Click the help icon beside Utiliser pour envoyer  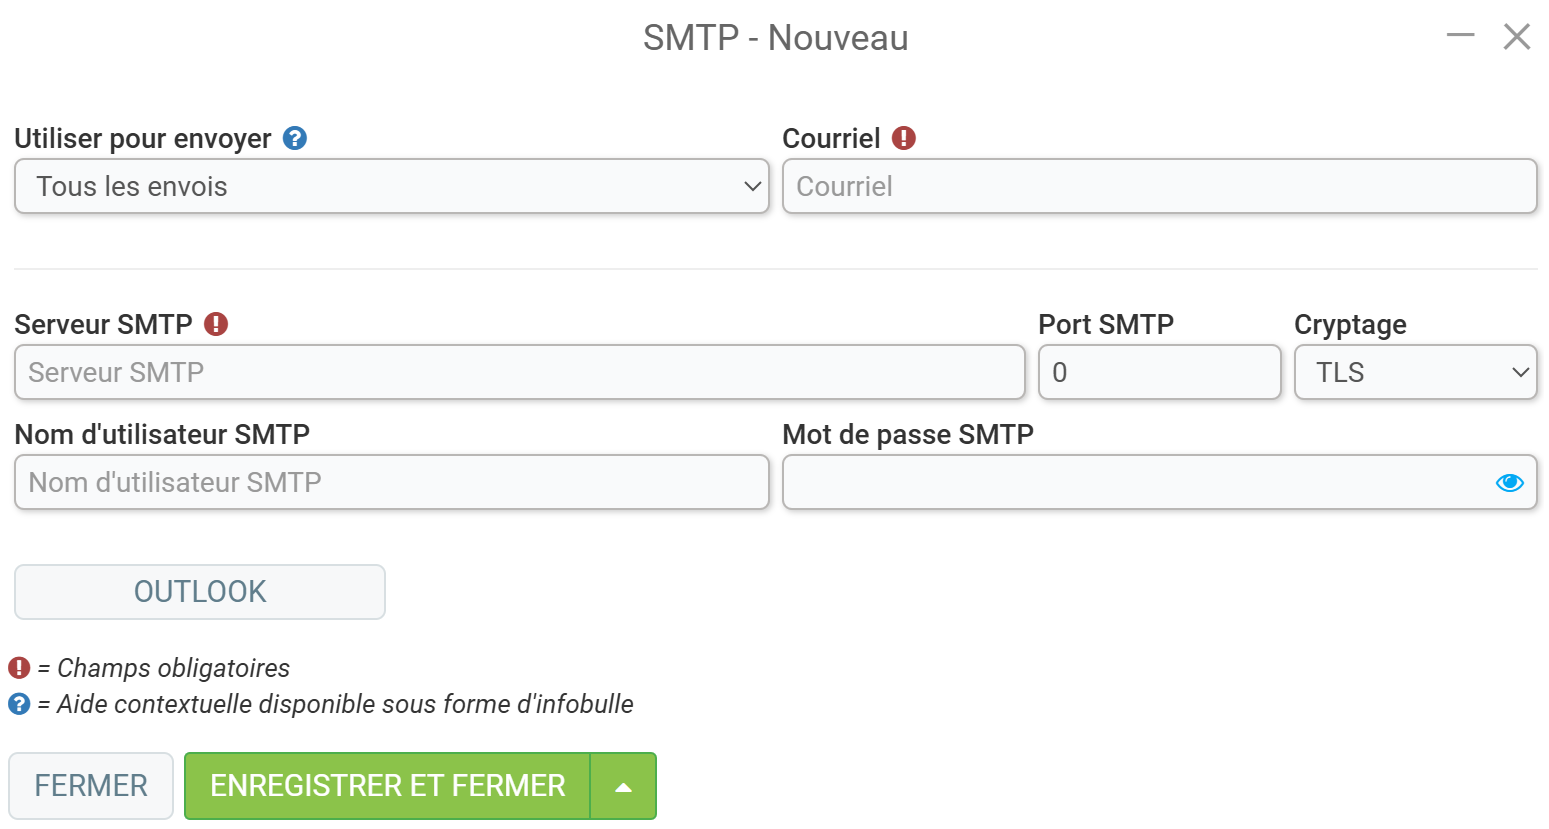pyautogui.click(x=294, y=138)
